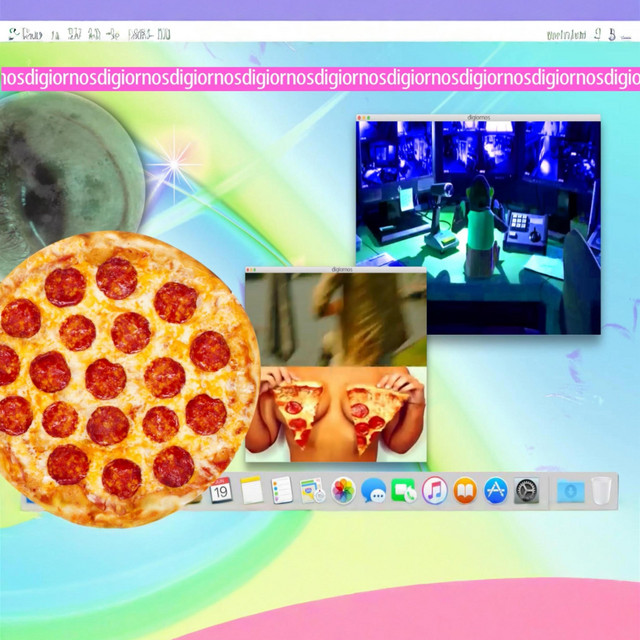Click the control room video window content
640x640 pixels.
[478, 227]
